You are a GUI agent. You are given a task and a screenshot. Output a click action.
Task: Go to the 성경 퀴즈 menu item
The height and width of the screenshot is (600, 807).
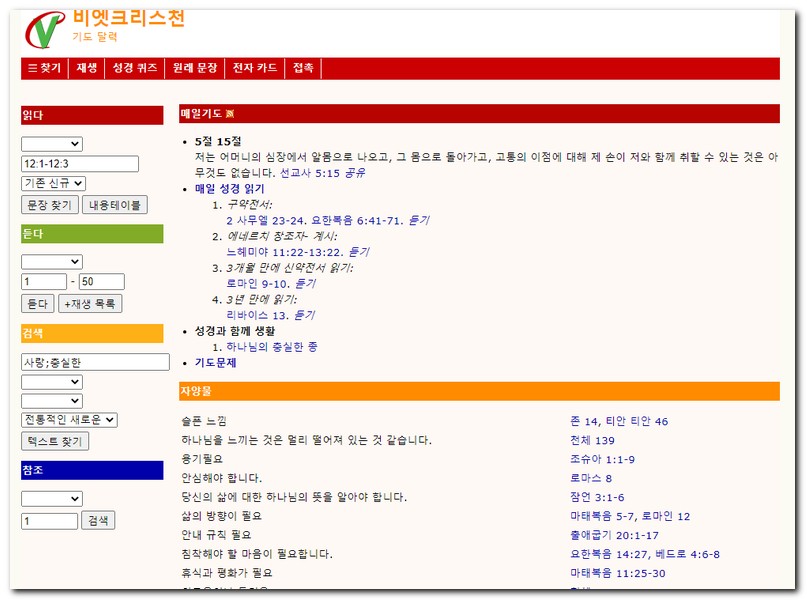pos(134,68)
